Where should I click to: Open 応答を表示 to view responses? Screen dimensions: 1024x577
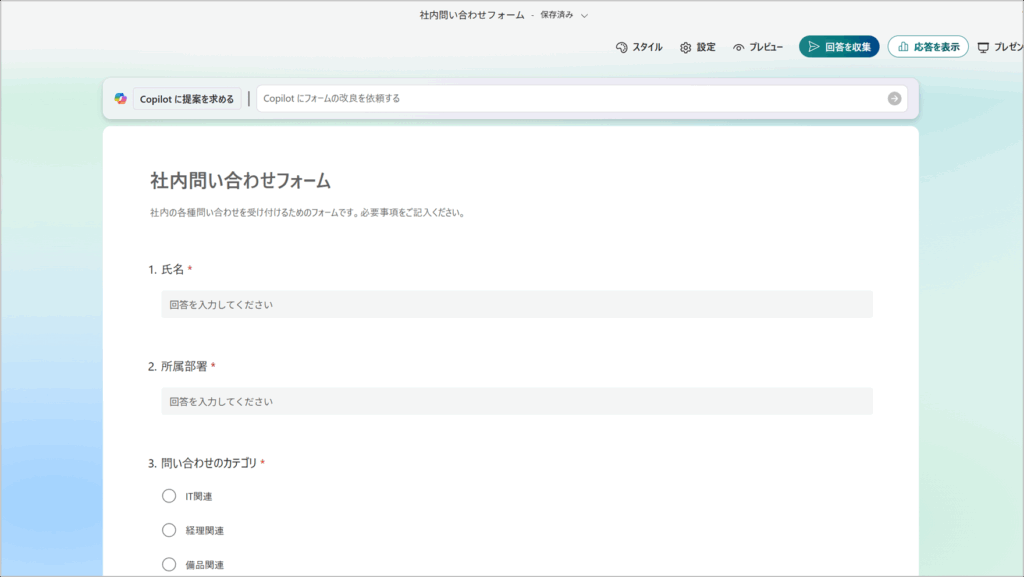[928, 47]
